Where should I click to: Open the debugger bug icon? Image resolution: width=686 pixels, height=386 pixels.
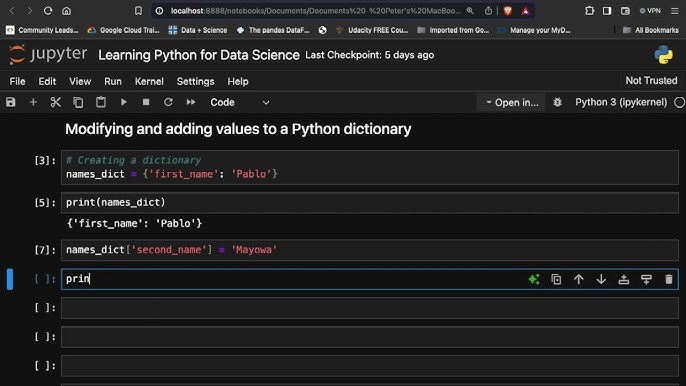click(x=557, y=102)
